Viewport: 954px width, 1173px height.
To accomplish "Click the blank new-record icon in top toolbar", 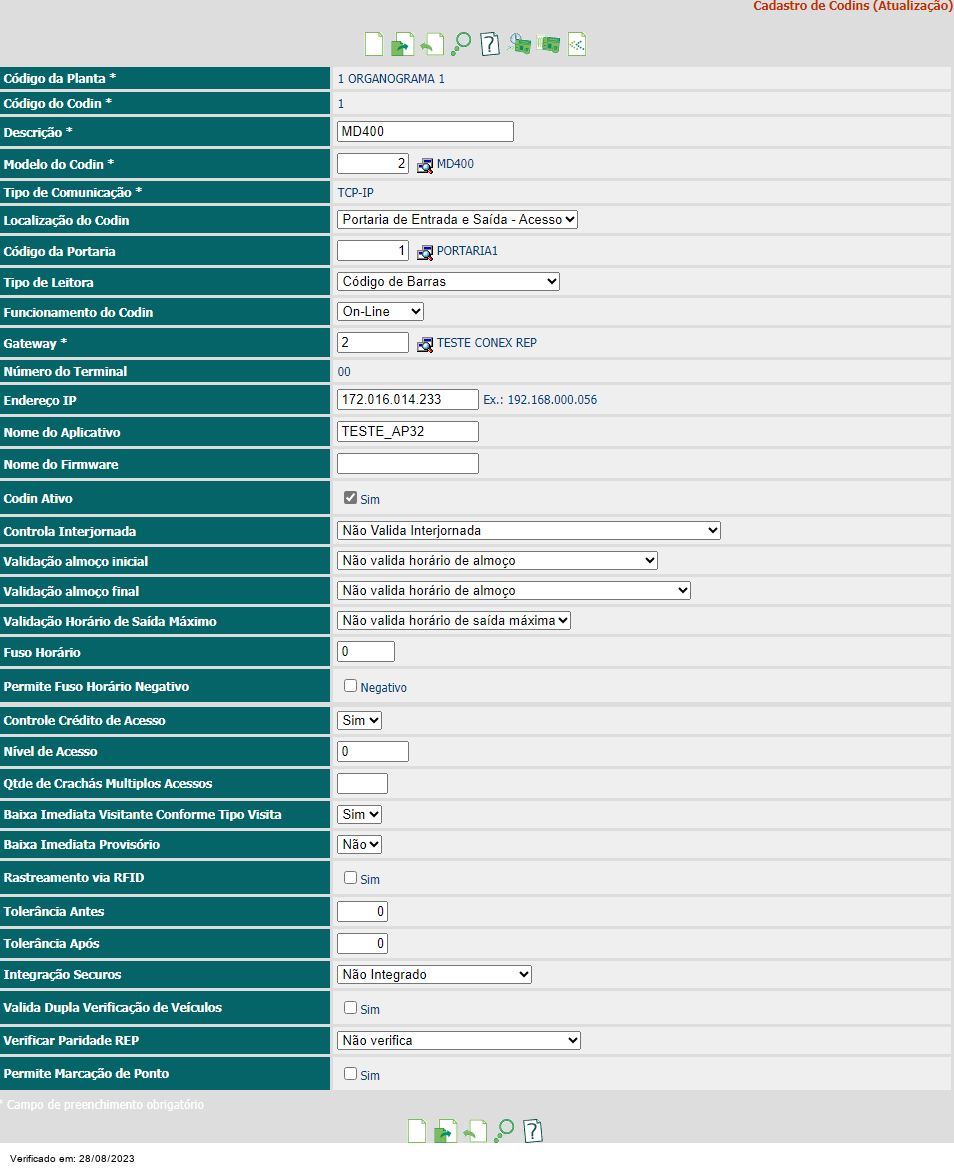I will 373,44.
